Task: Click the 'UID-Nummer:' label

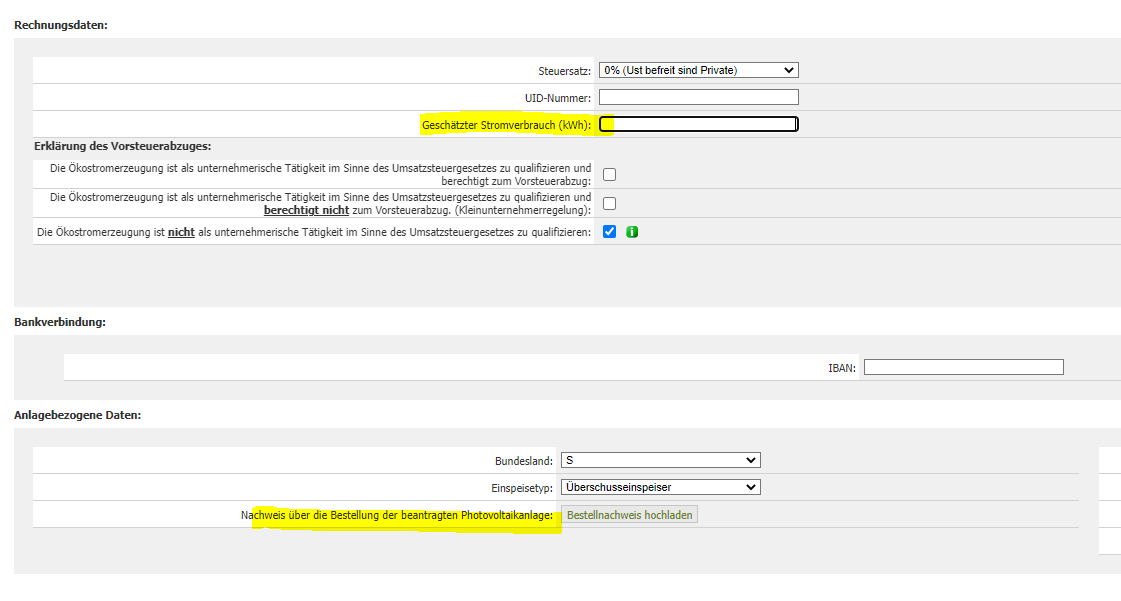Action: (x=558, y=99)
